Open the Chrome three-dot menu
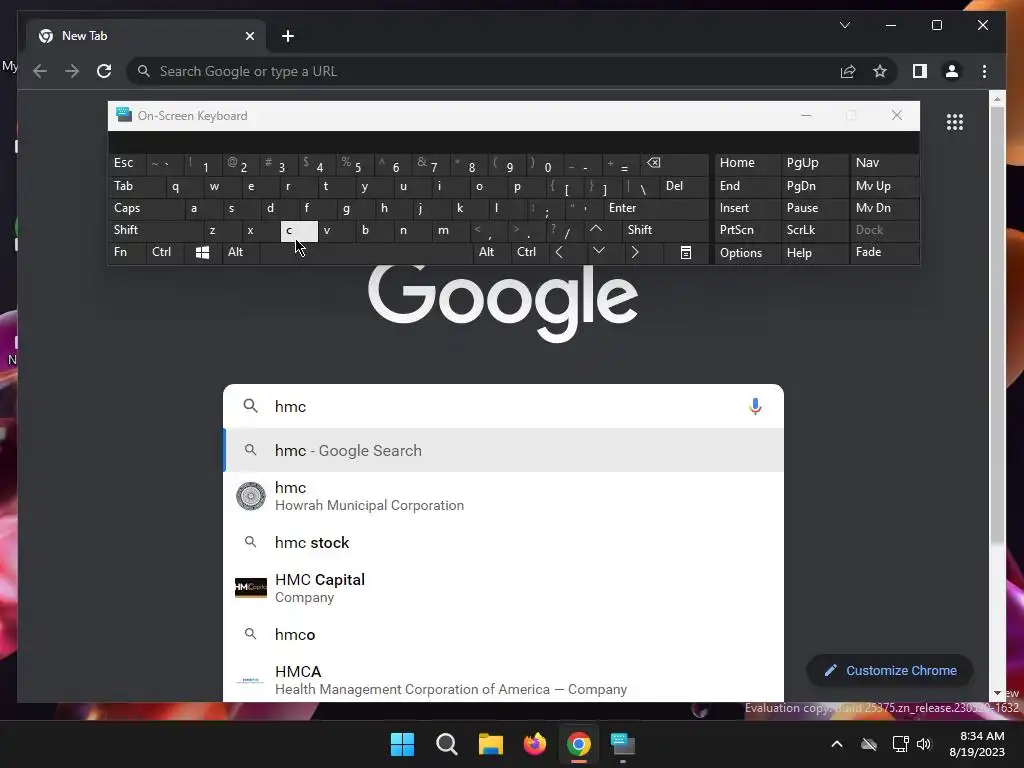Viewport: 1024px width, 768px height. [x=984, y=71]
